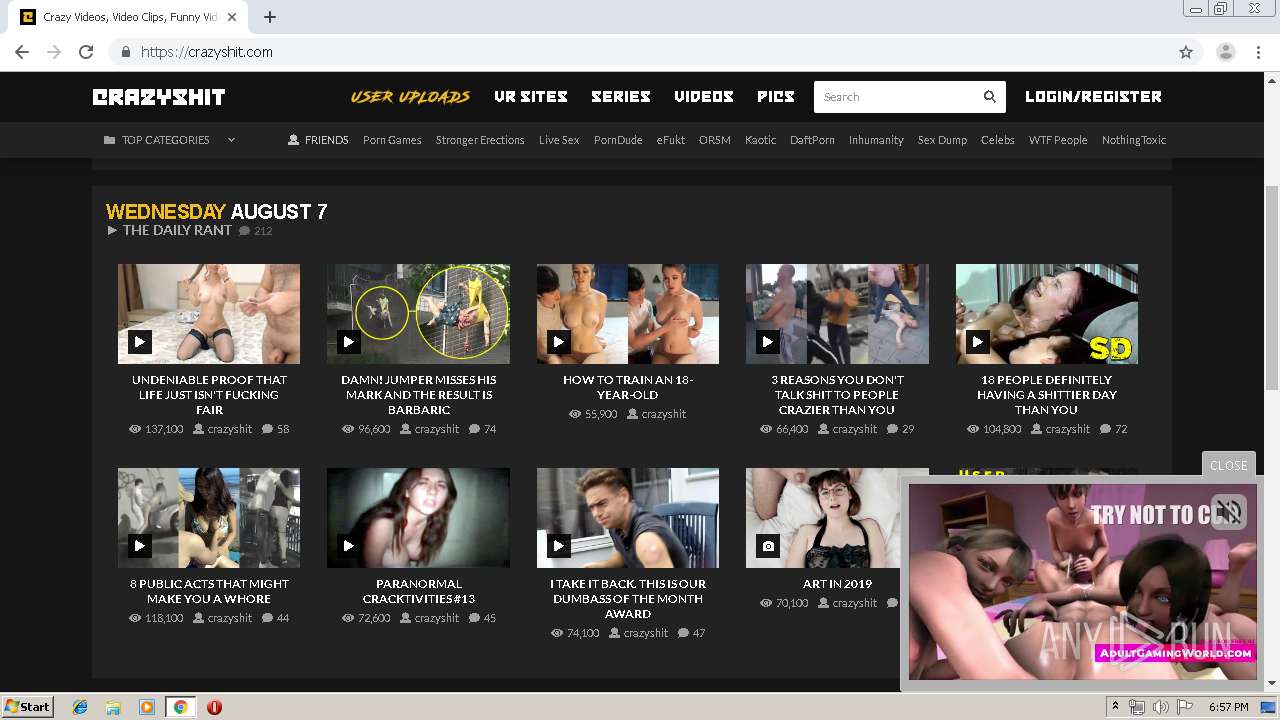The height and width of the screenshot is (720, 1280).
Task: Show hidden tray icons arrow
Action: [1116, 707]
